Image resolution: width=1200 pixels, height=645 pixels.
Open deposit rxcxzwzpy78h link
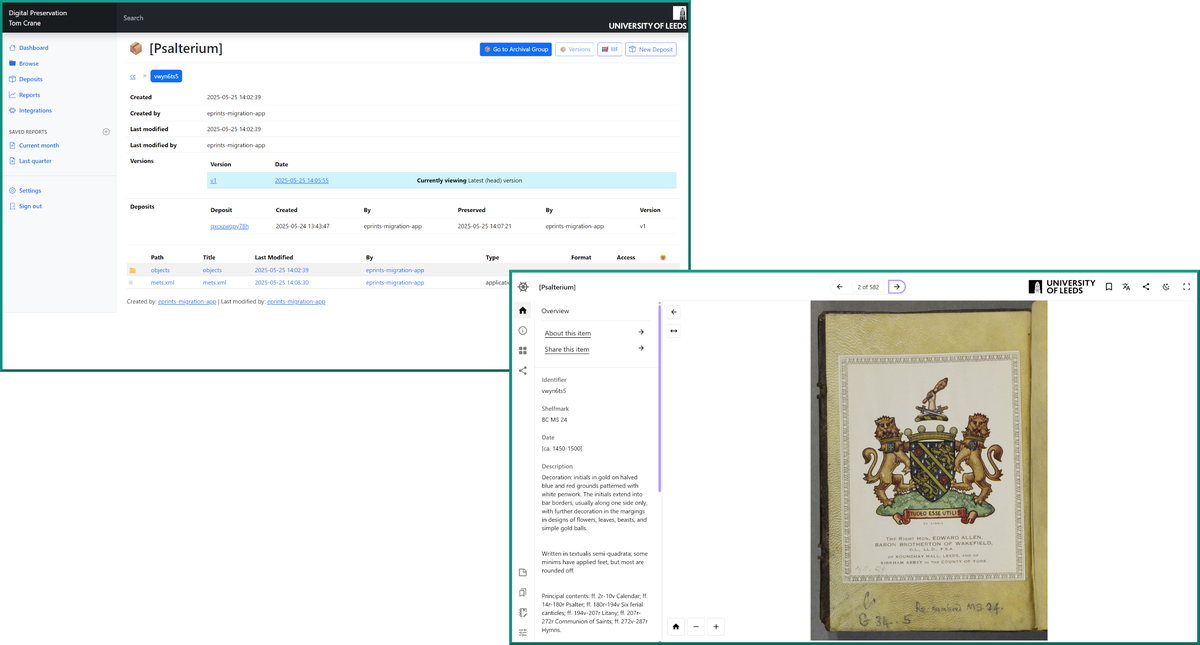pos(232,226)
